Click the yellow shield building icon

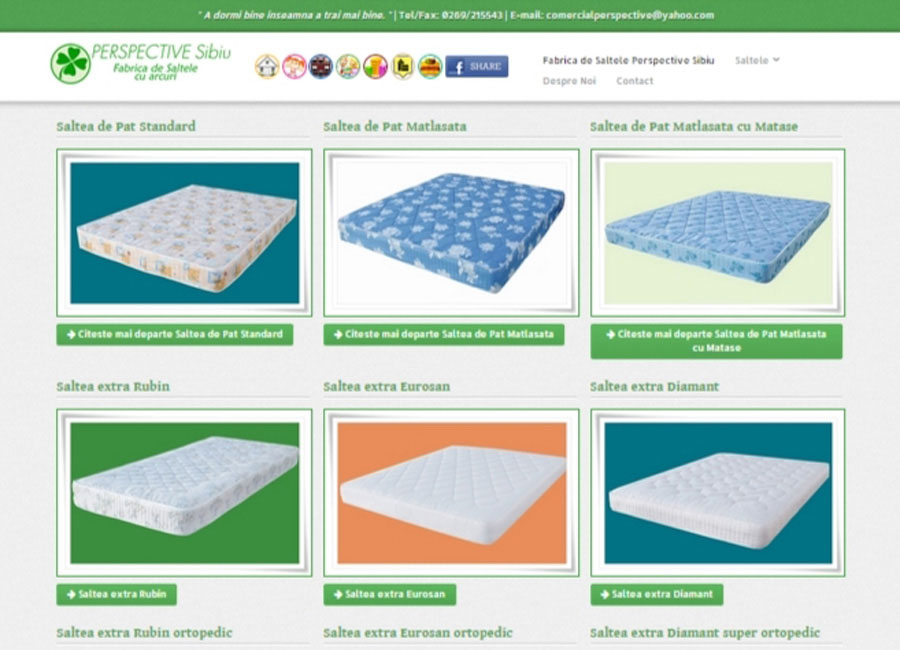click(403, 67)
